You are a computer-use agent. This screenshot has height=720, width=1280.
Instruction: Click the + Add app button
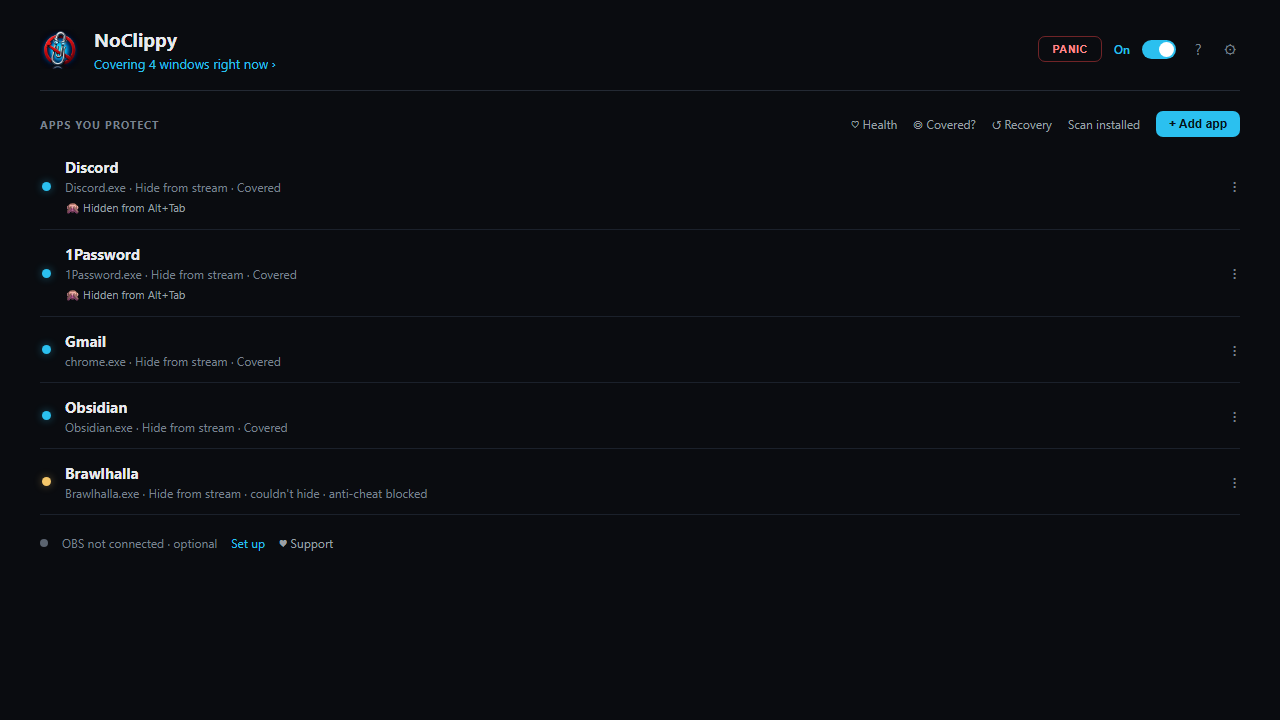[1198, 124]
